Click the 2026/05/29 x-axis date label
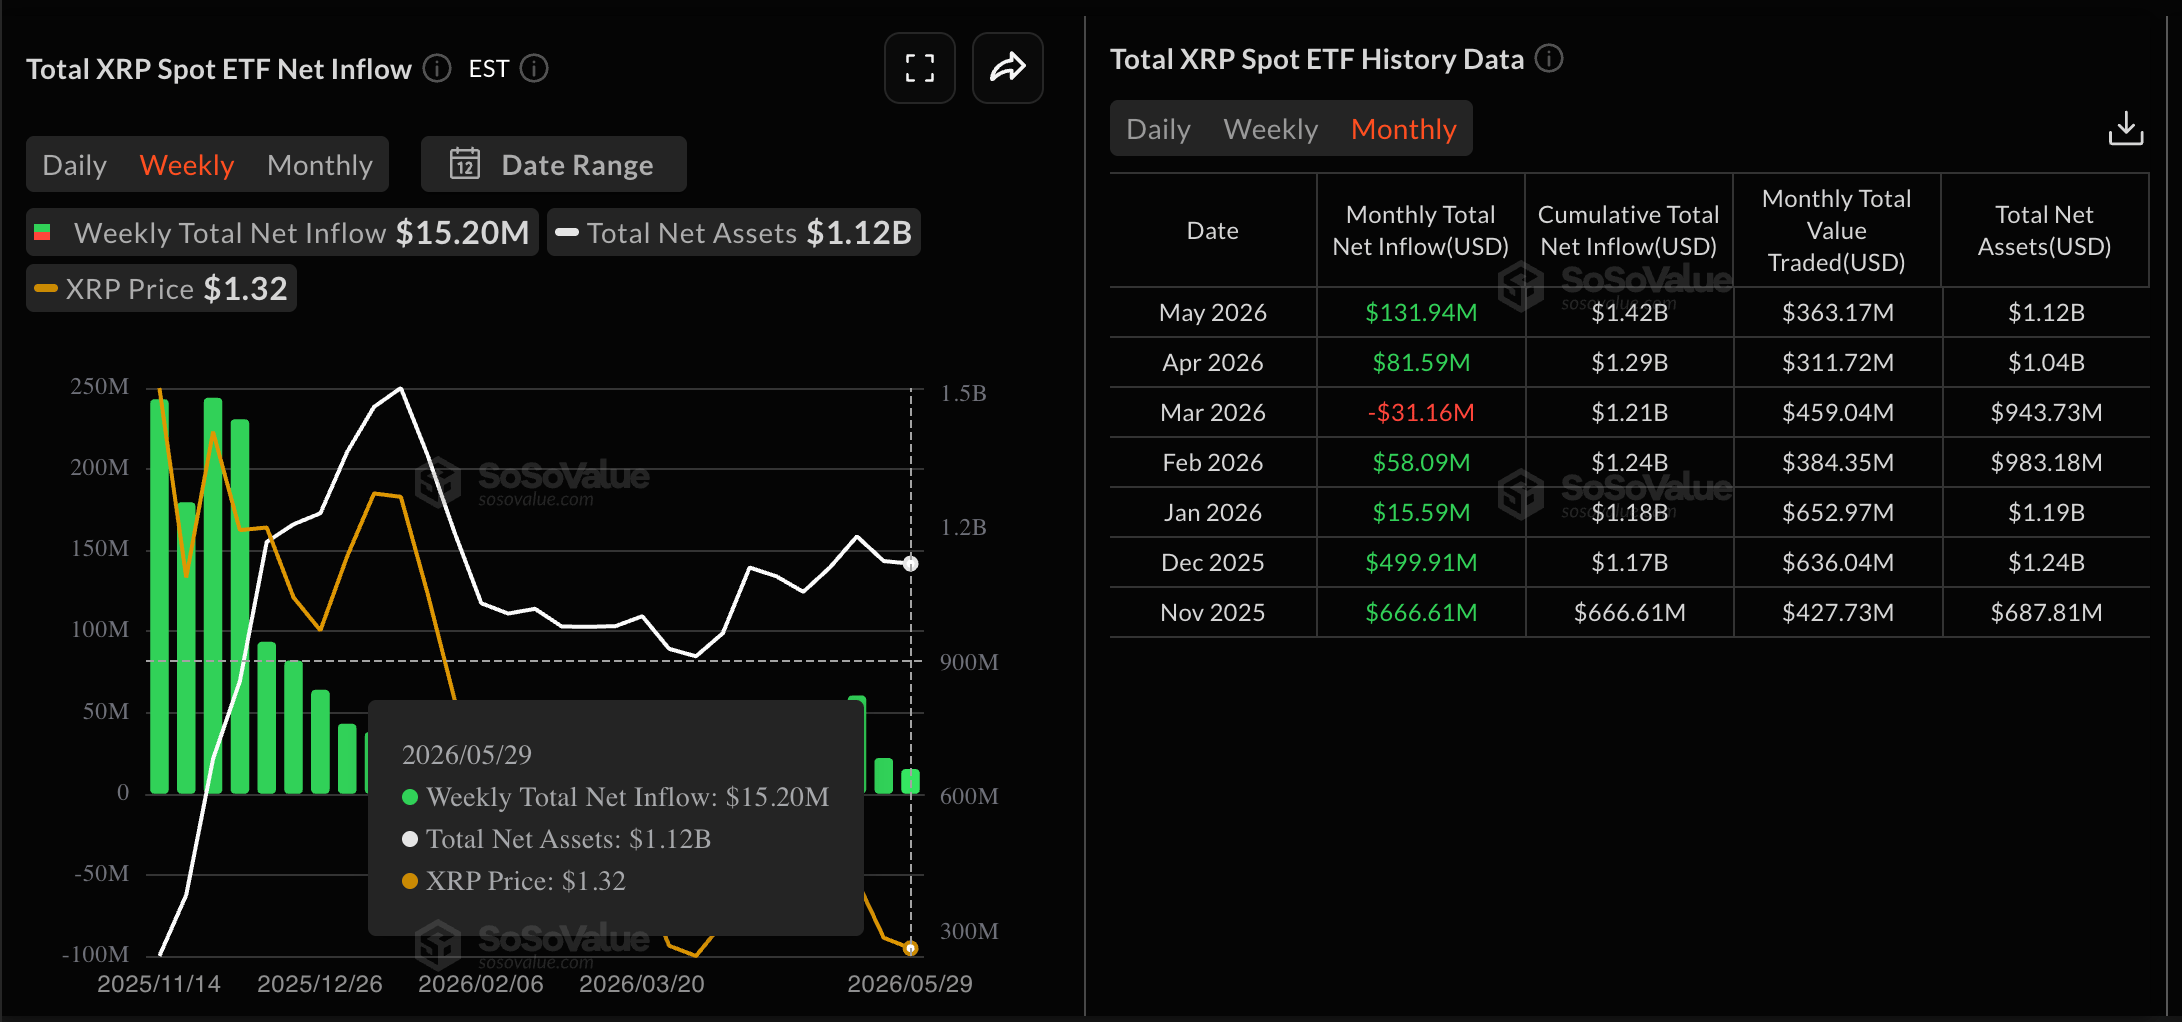This screenshot has height=1022, width=2182. pos(910,984)
